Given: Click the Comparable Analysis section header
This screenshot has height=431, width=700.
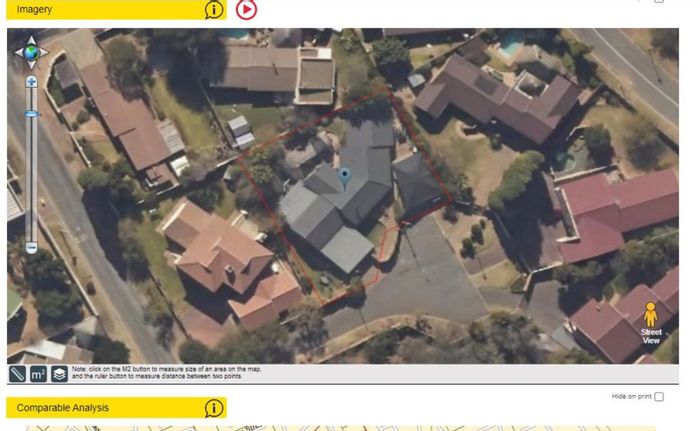Looking at the screenshot, I should pyautogui.click(x=117, y=408).
